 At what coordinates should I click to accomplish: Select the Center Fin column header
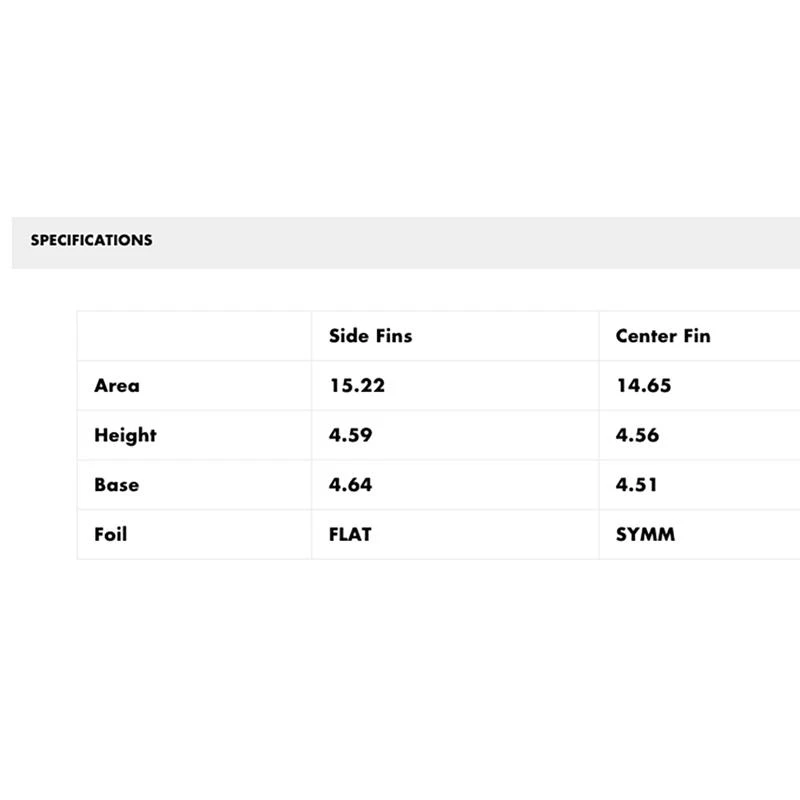663,336
